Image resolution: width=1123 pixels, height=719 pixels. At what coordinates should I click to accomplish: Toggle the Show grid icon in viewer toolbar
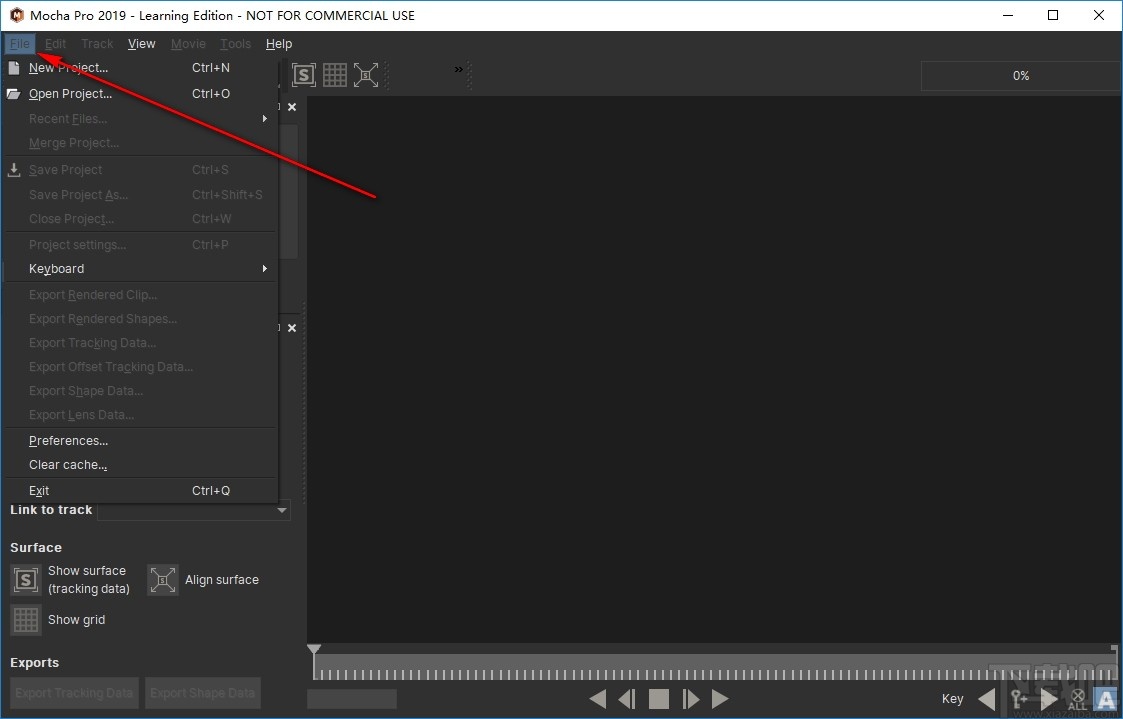pos(335,75)
